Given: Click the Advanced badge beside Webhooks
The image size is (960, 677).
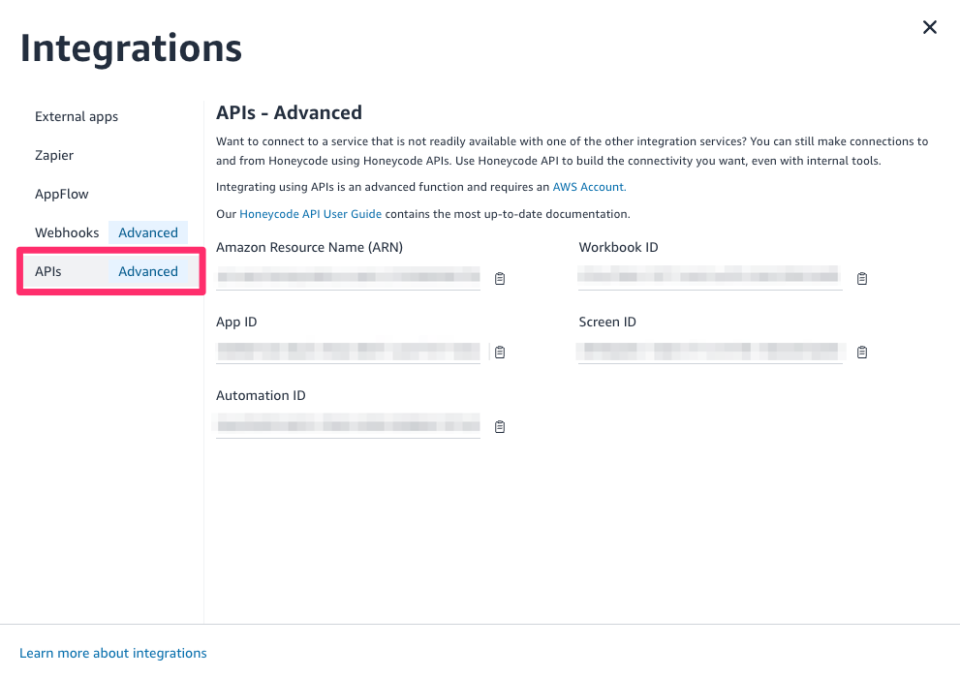Looking at the screenshot, I should click(148, 232).
